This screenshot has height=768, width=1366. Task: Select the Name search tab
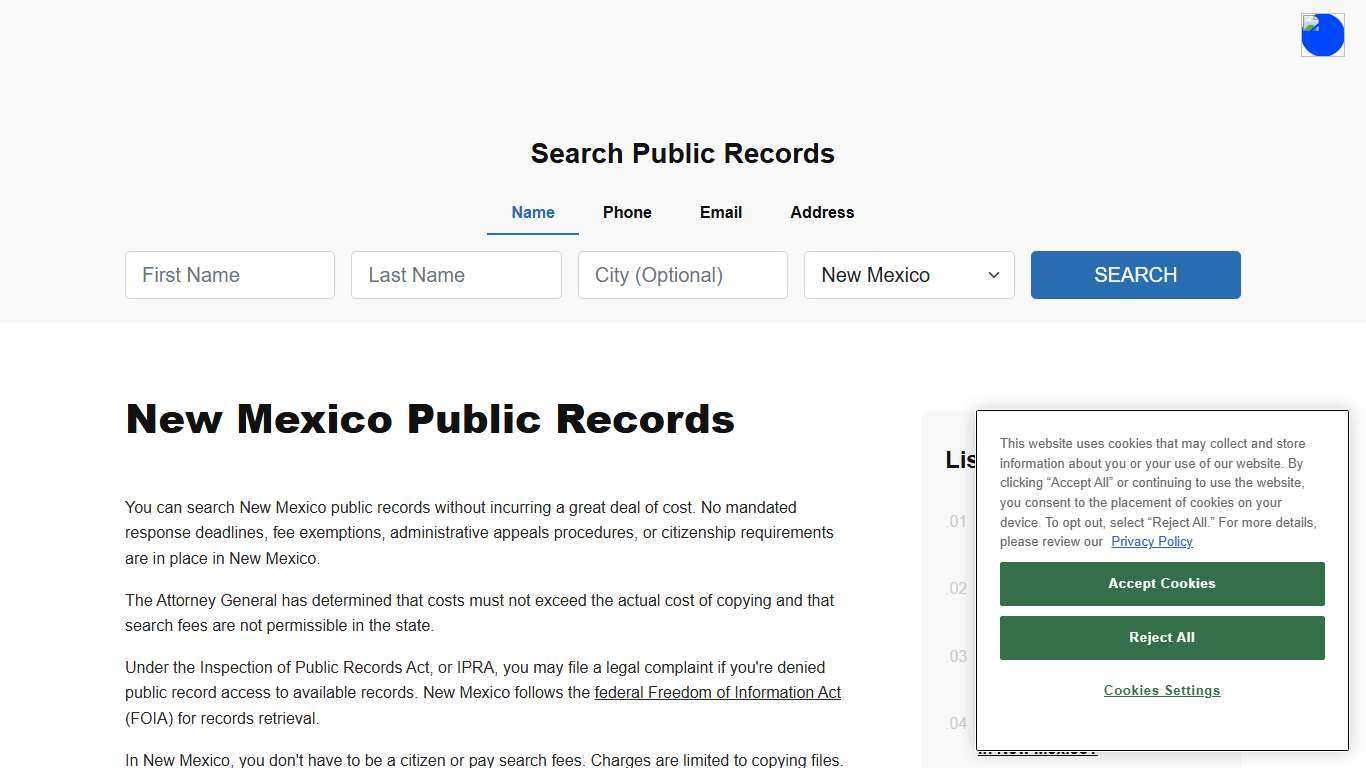click(x=532, y=212)
